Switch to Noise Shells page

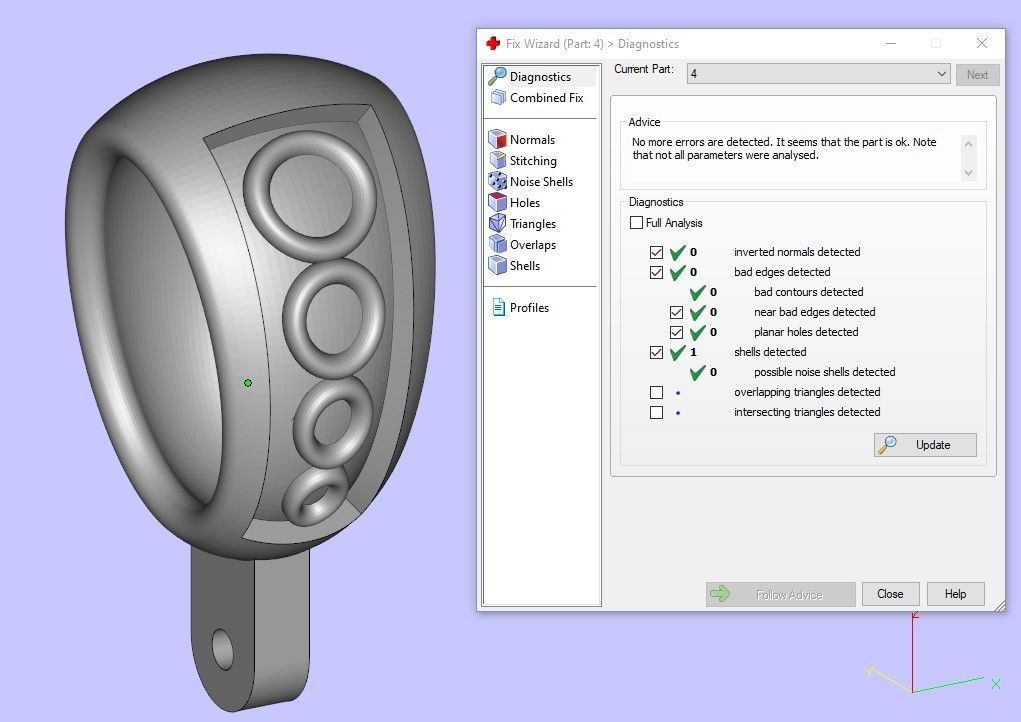[x=541, y=182]
